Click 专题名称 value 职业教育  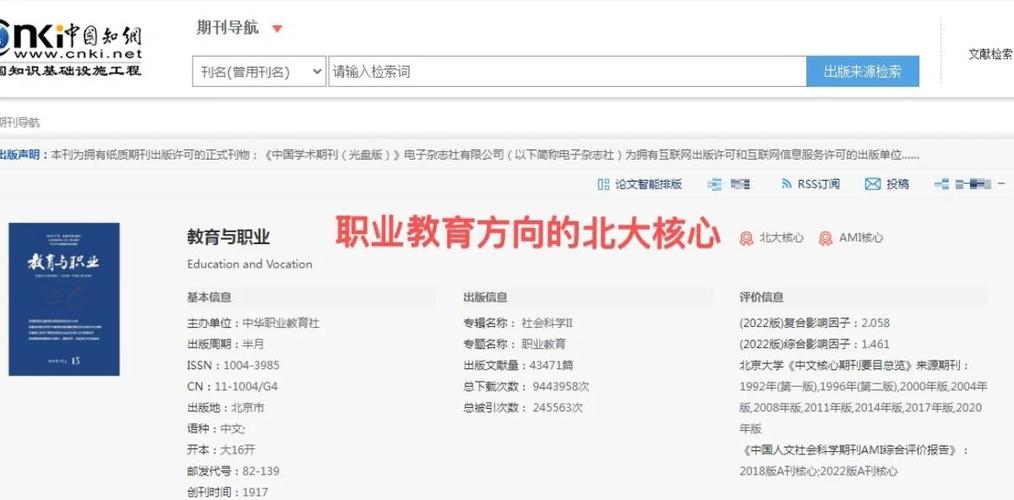(x=544, y=344)
